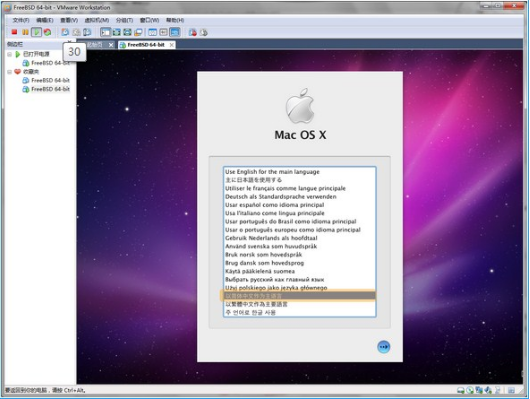Close the sidebar panel with X
530x399 pixels.
[x=69, y=42]
